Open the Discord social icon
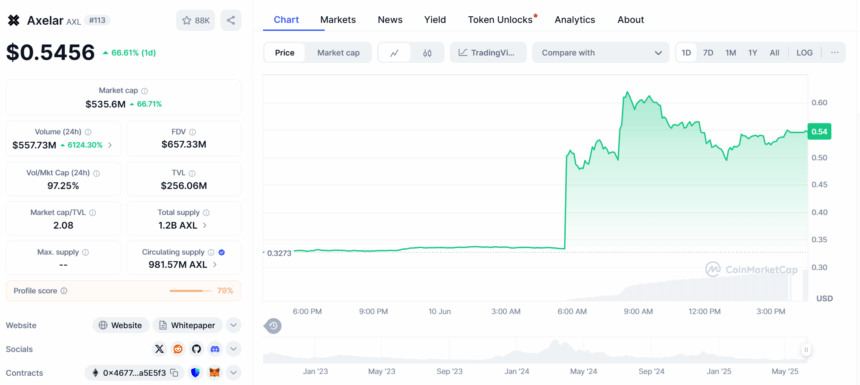Screen dimensions: 860x385 215,349
